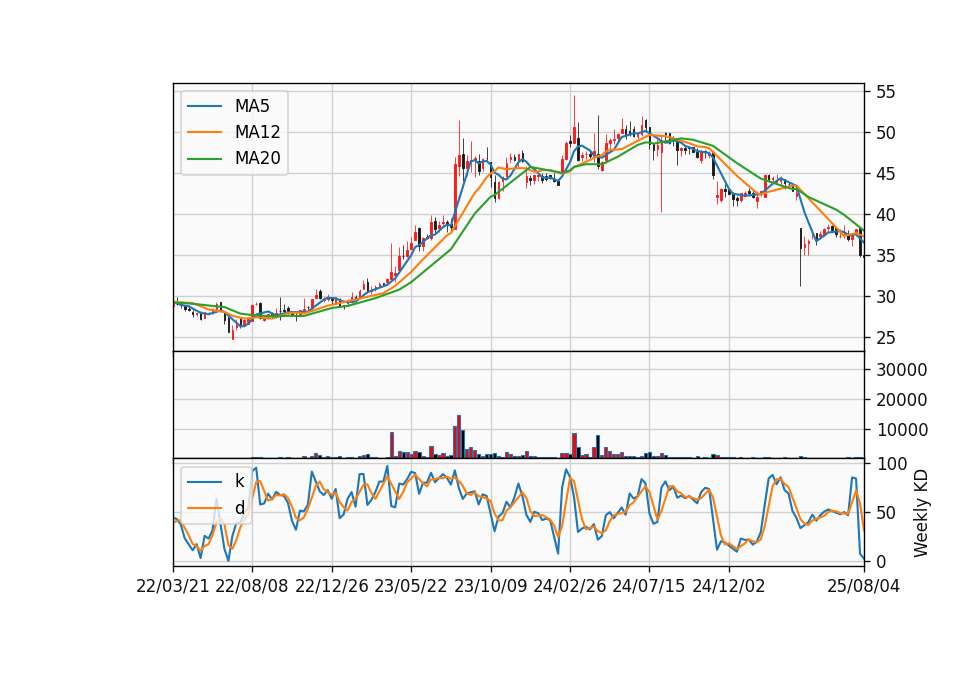Screen dimensions: 960x690
Task: Click the blue MA5 legend line sample
Action: [x=204, y=107]
